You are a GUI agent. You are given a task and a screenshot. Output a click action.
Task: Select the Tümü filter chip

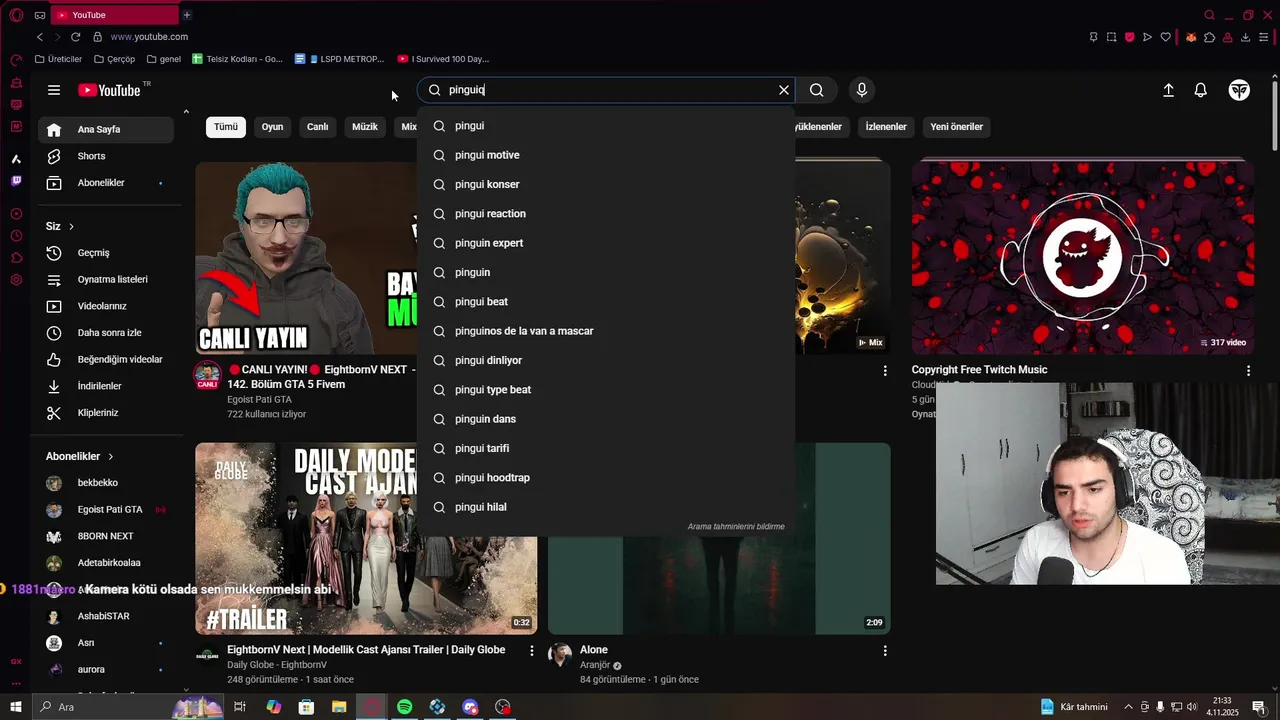point(226,127)
